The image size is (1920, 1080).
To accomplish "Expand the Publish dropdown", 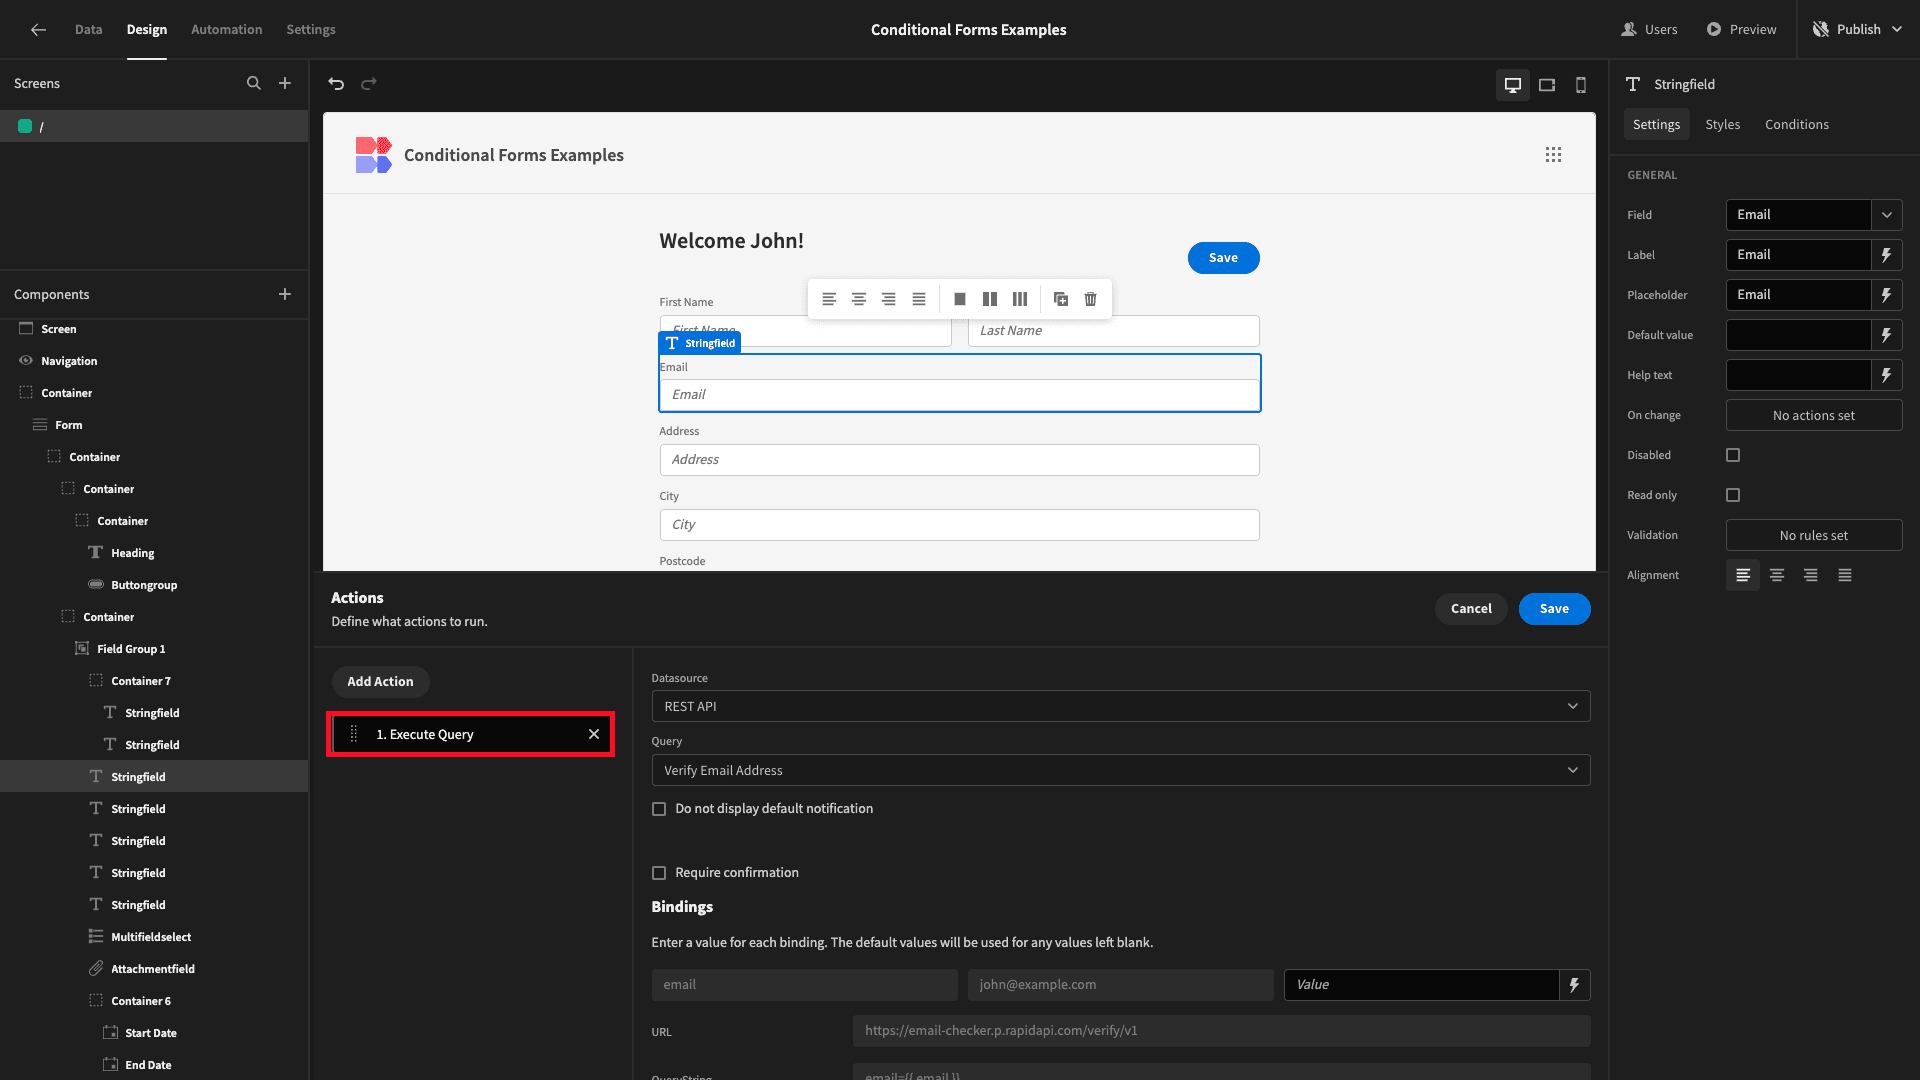I will click(x=1896, y=29).
